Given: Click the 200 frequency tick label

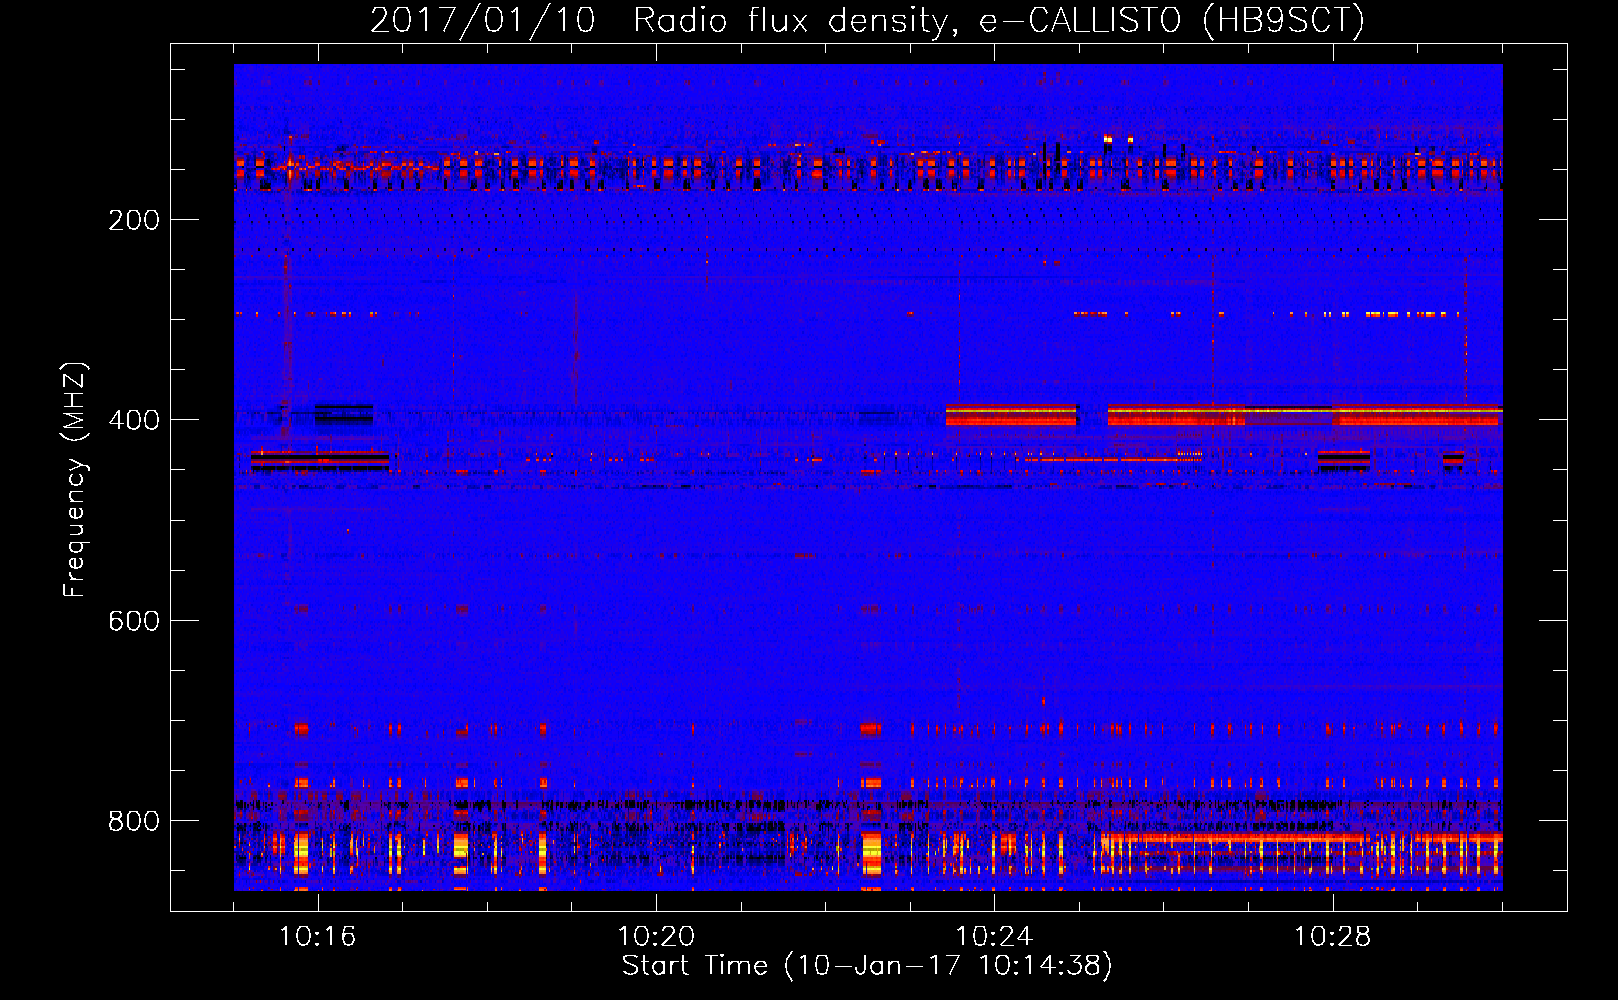Looking at the screenshot, I should [x=134, y=220].
